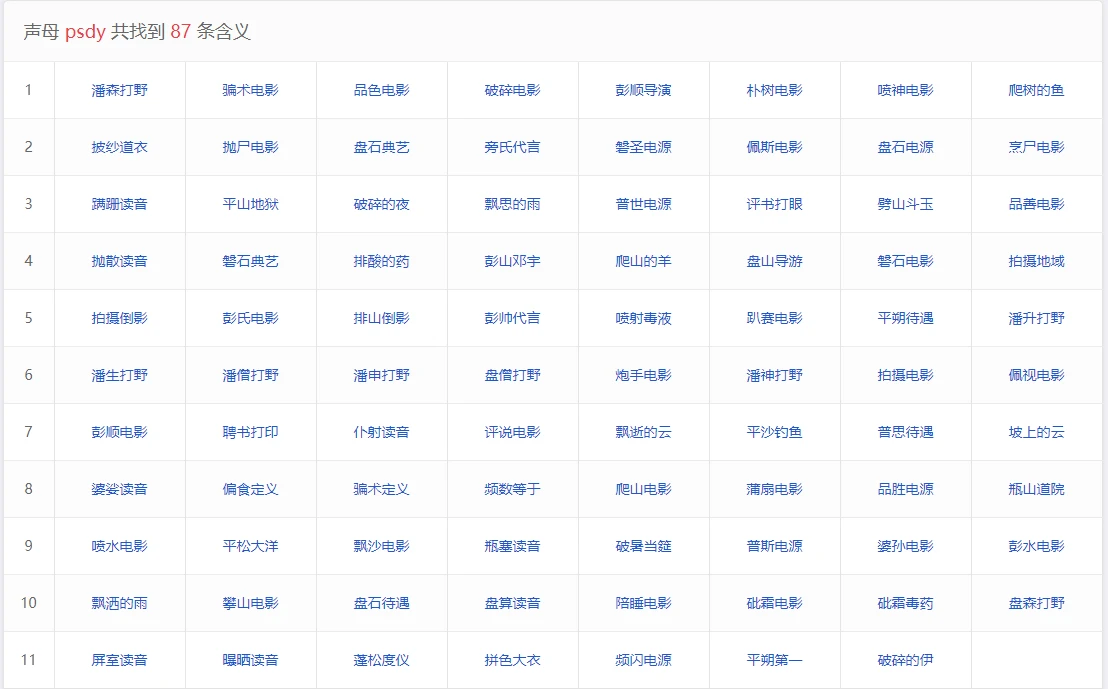Open the 砒霜毒药 link
The height and width of the screenshot is (689, 1108).
[x=905, y=603]
